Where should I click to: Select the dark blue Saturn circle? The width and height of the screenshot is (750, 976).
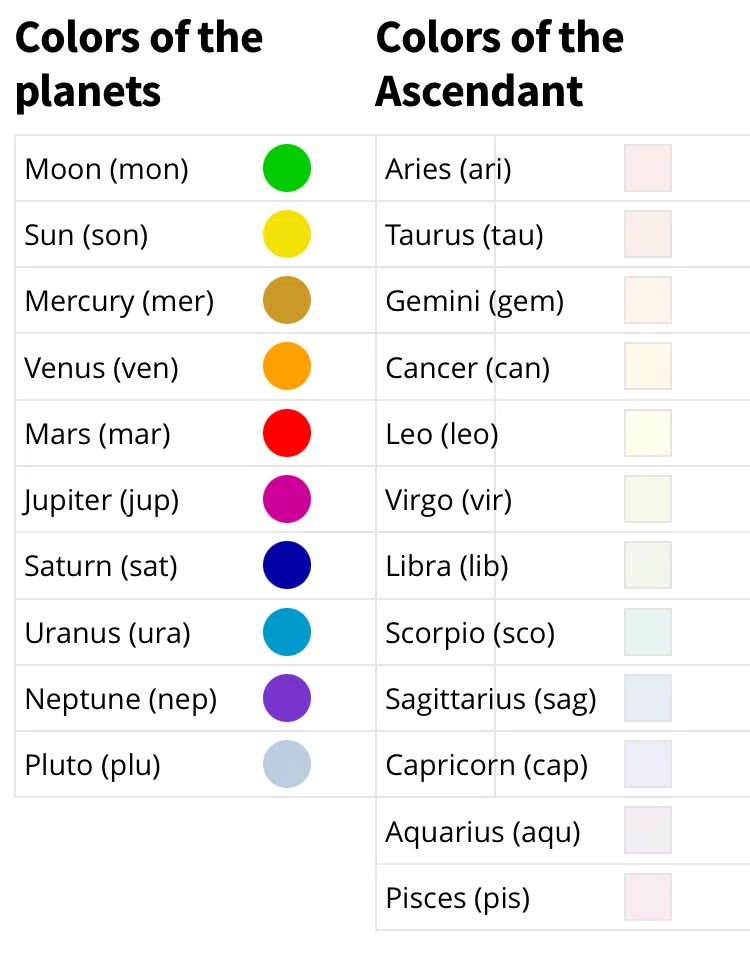pos(286,565)
